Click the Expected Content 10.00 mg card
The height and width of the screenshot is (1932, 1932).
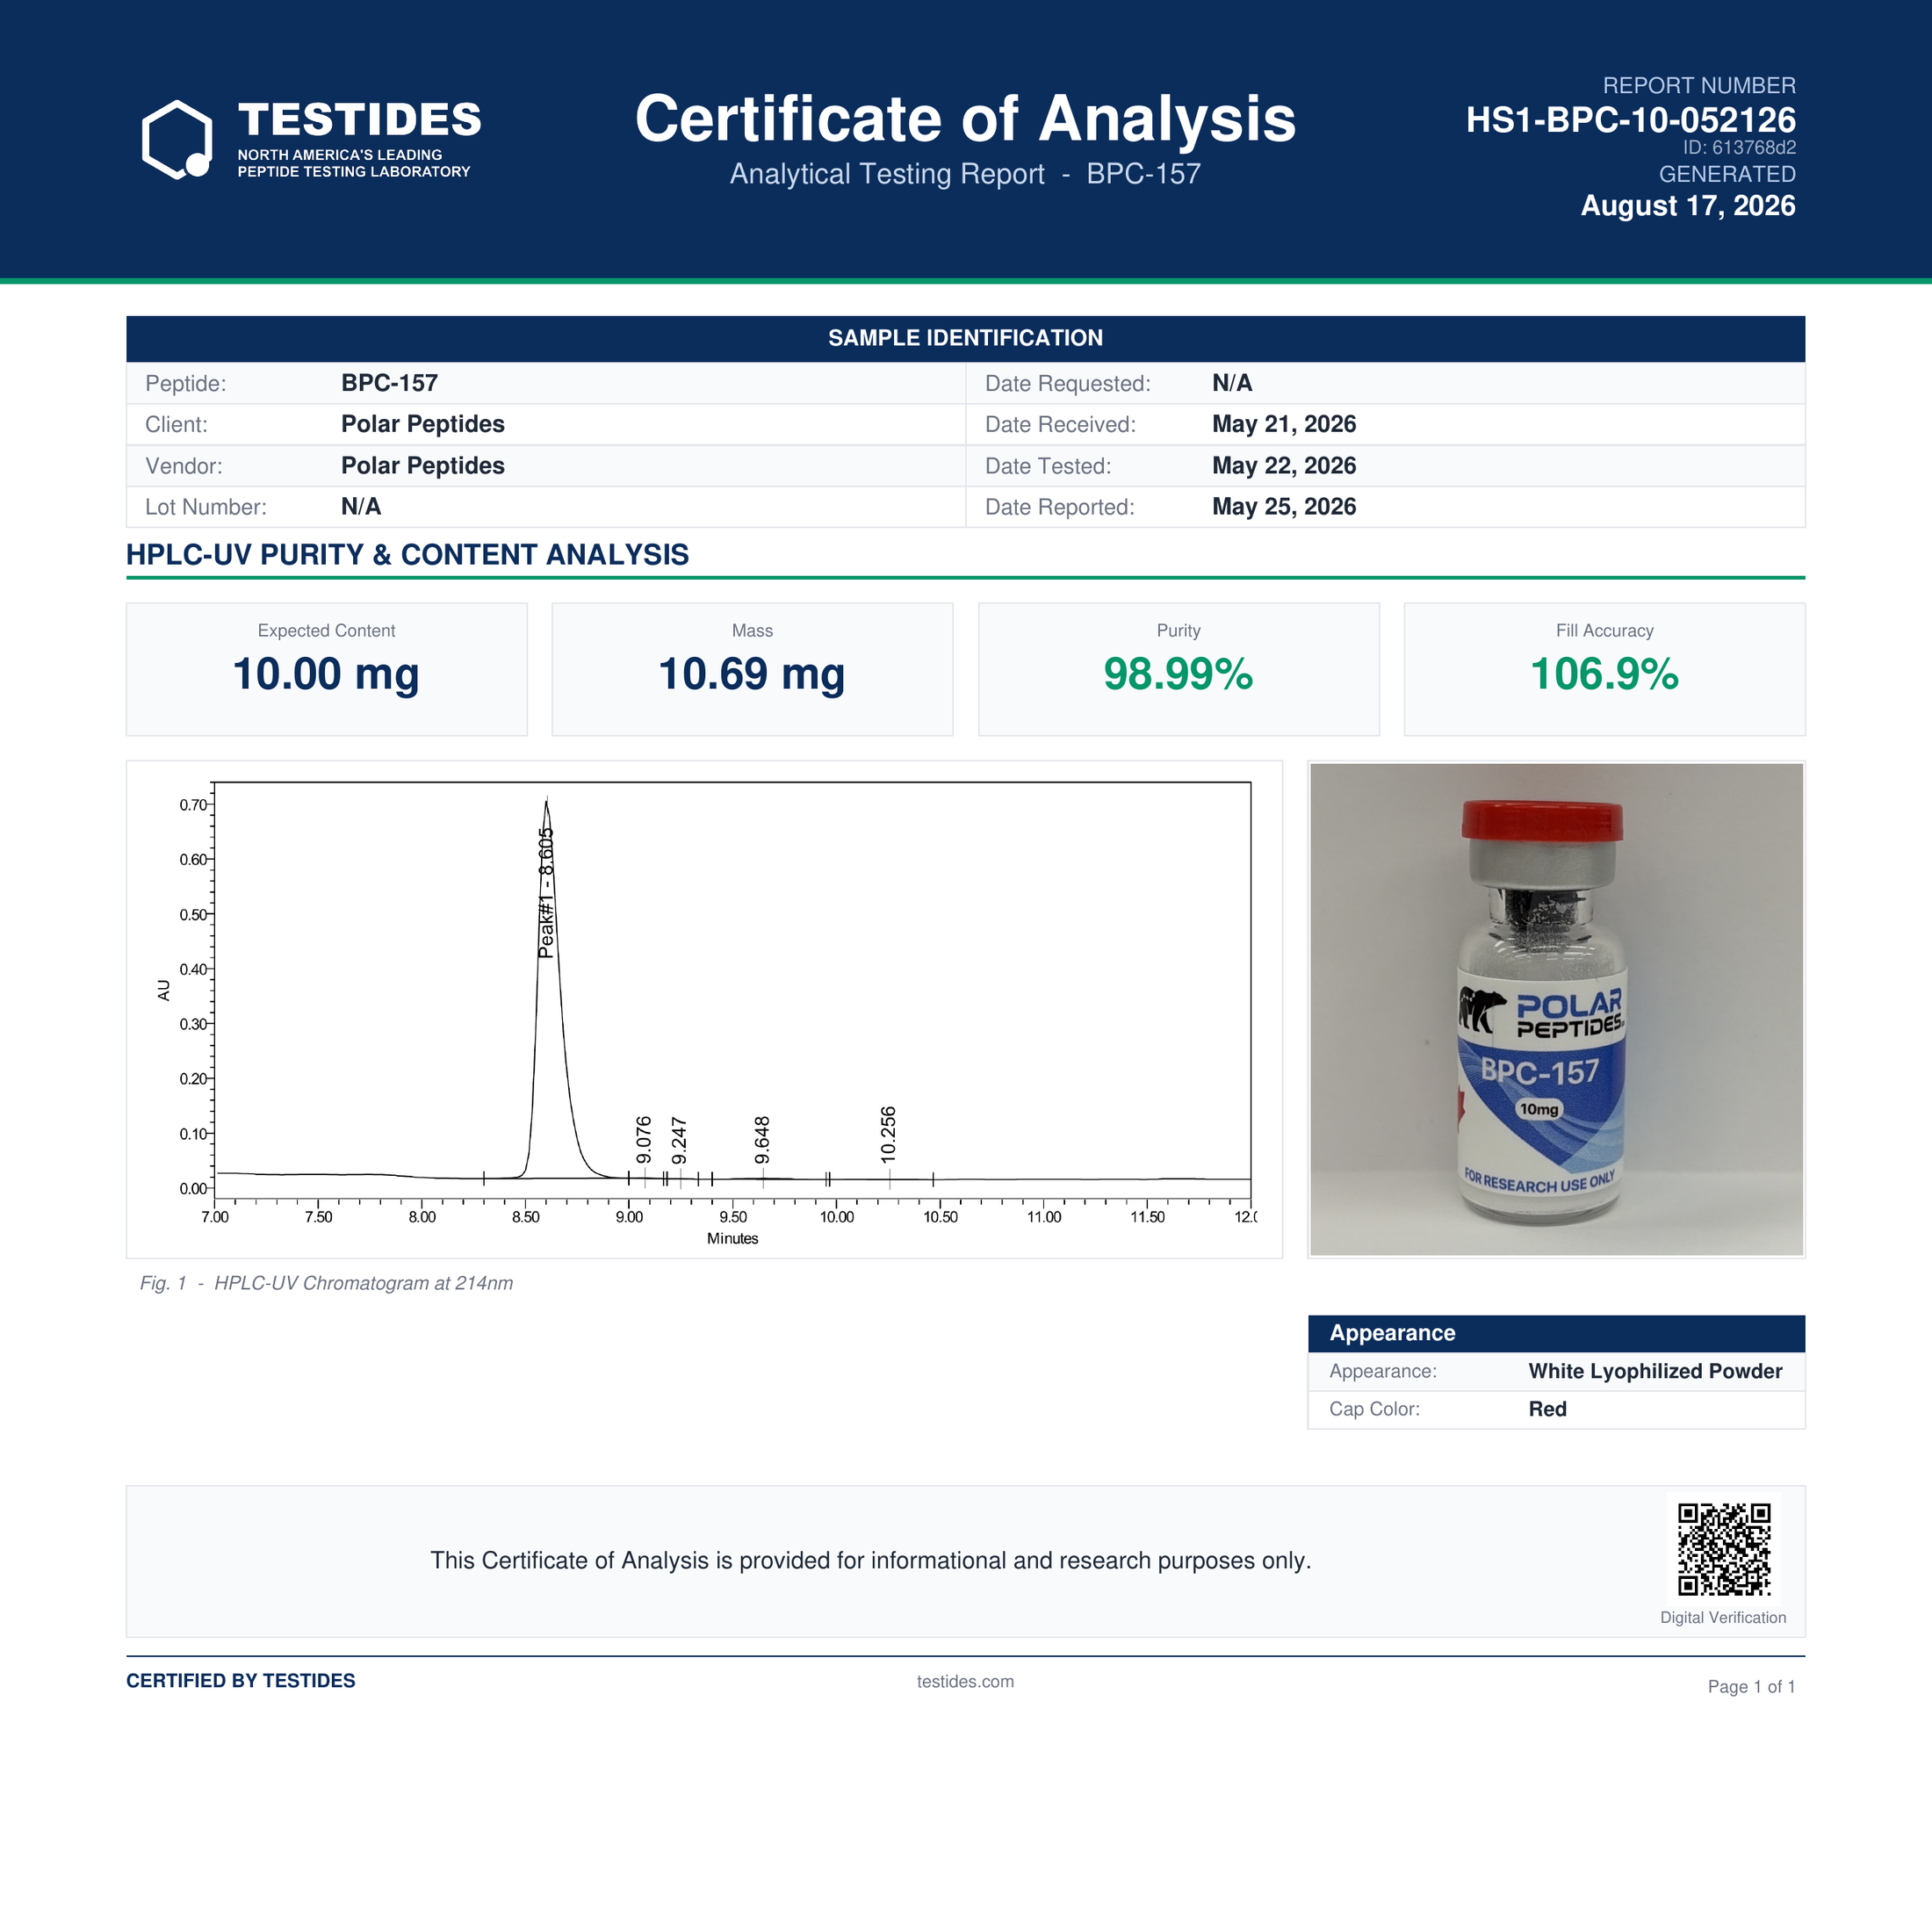(x=326, y=669)
